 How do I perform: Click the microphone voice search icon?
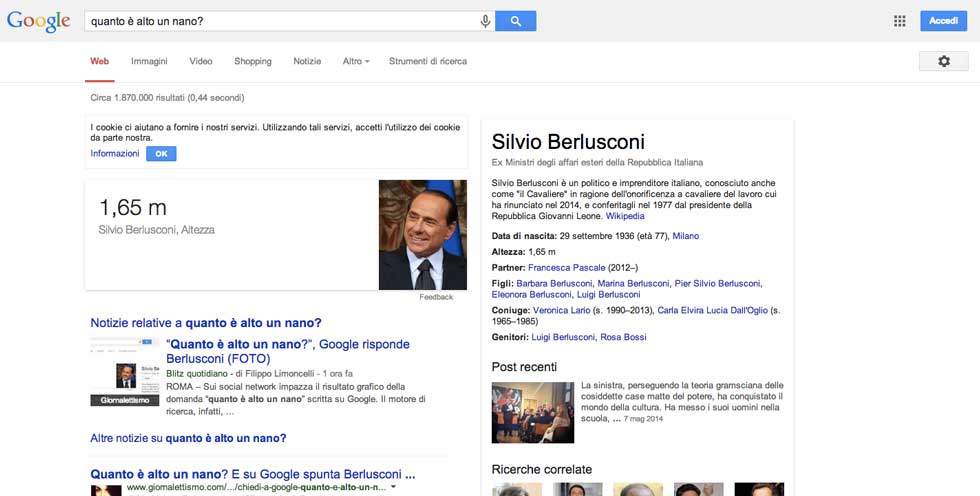(485, 21)
